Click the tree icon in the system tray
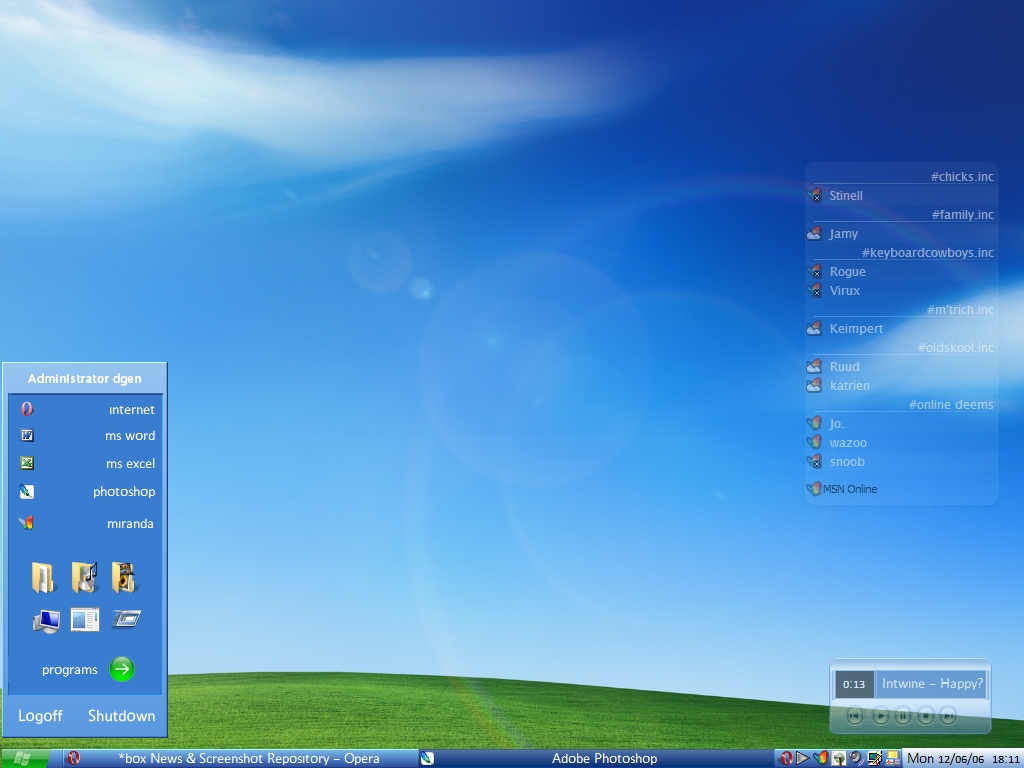Viewport: 1024px width, 768px height. click(839, 758)
